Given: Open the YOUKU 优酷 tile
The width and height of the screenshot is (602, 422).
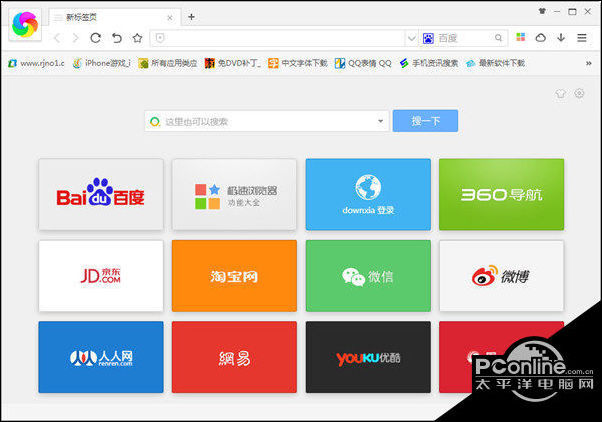Looking at the screenshot, I should 368,357.
